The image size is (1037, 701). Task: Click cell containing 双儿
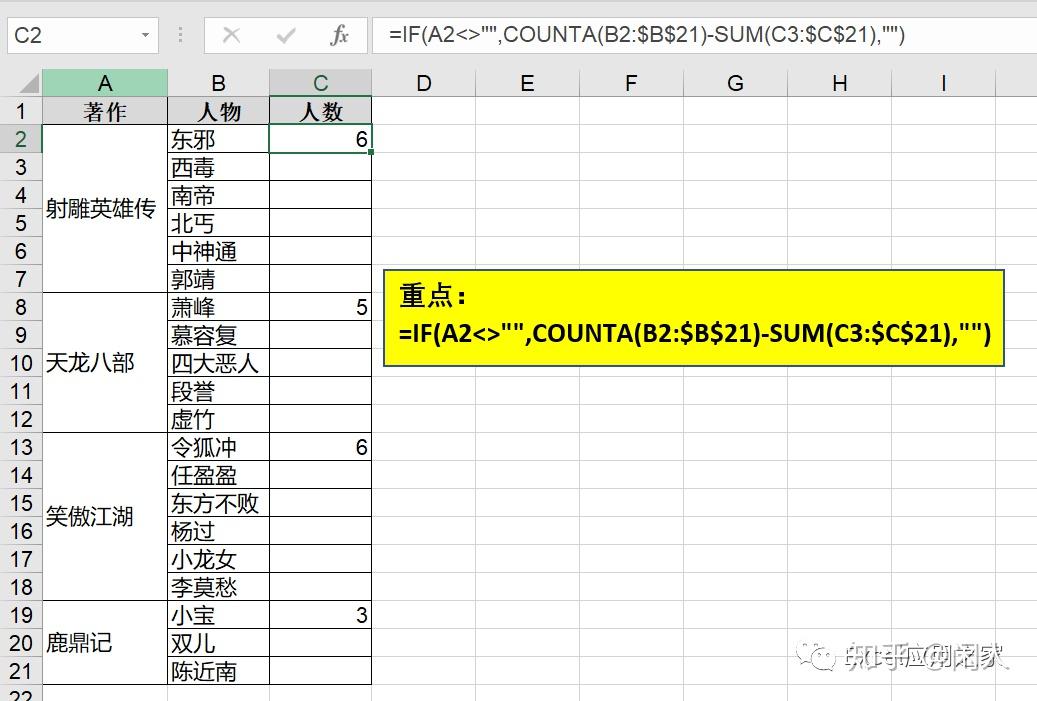(218, 643)
